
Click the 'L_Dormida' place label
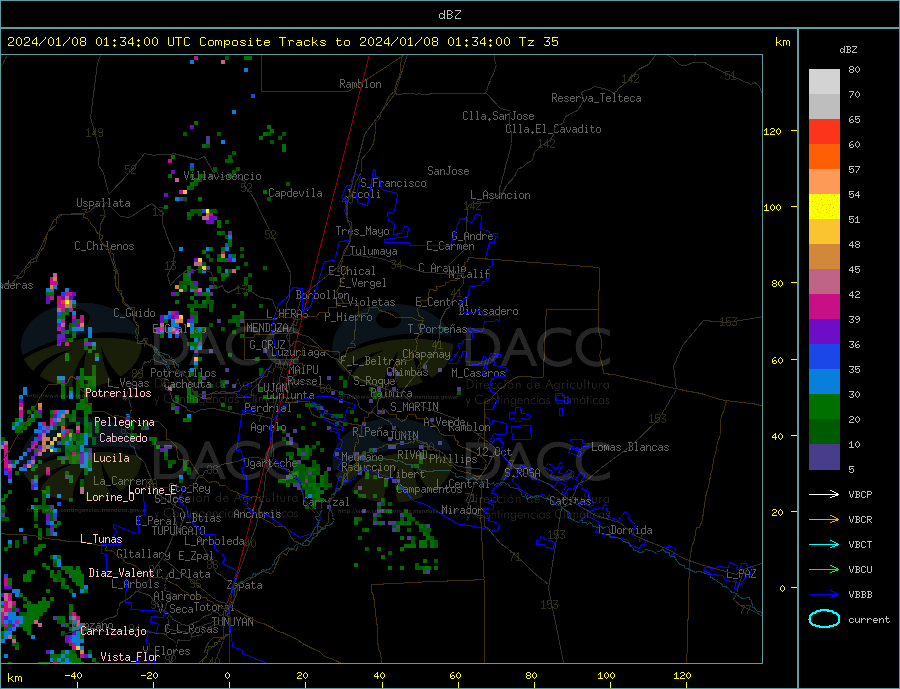626,530
